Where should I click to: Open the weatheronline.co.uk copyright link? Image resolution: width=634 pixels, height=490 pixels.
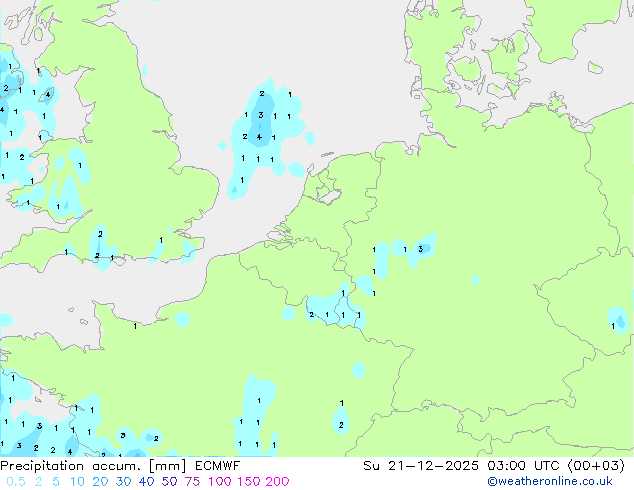click(550, 482)
